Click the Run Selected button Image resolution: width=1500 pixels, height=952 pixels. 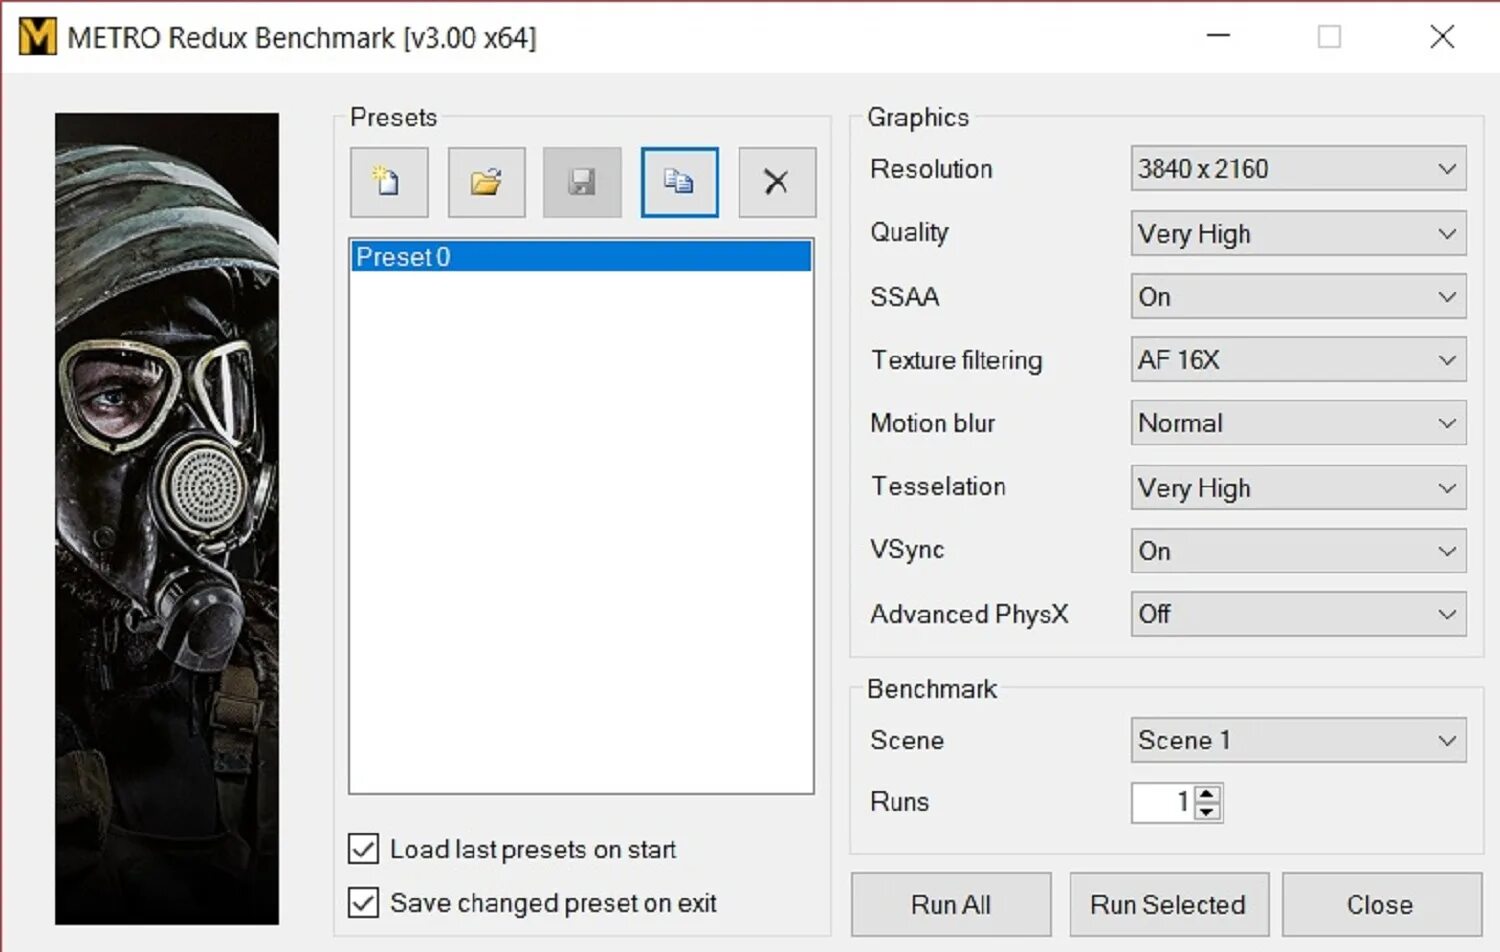(1168, 905)
